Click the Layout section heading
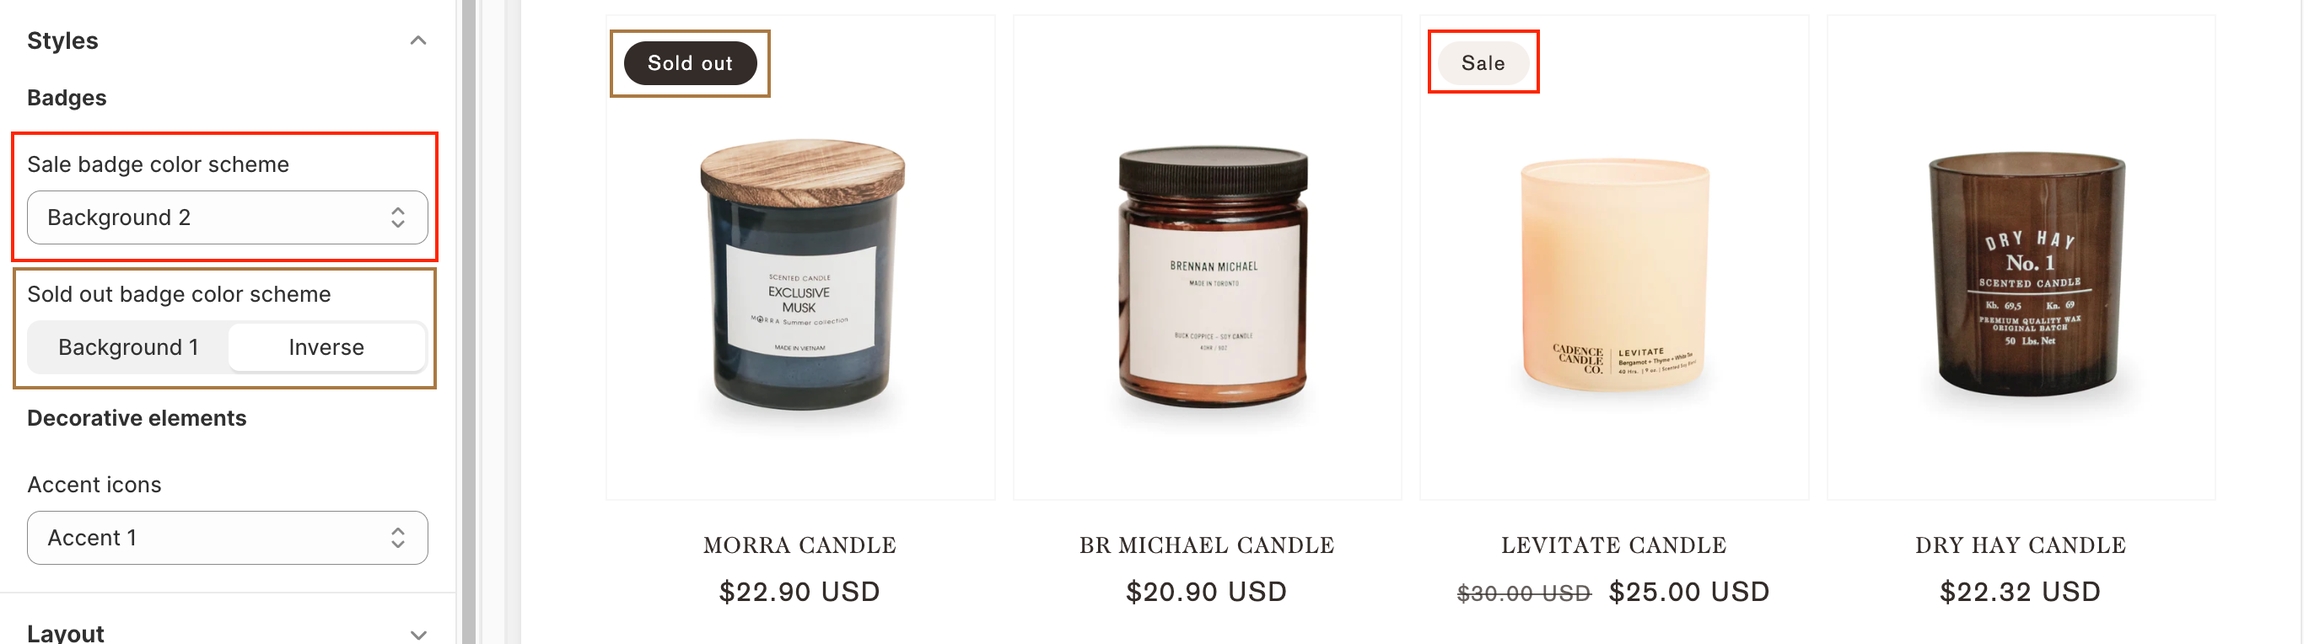The width and height of the screenshot is (2304, 644). point(66,633)
